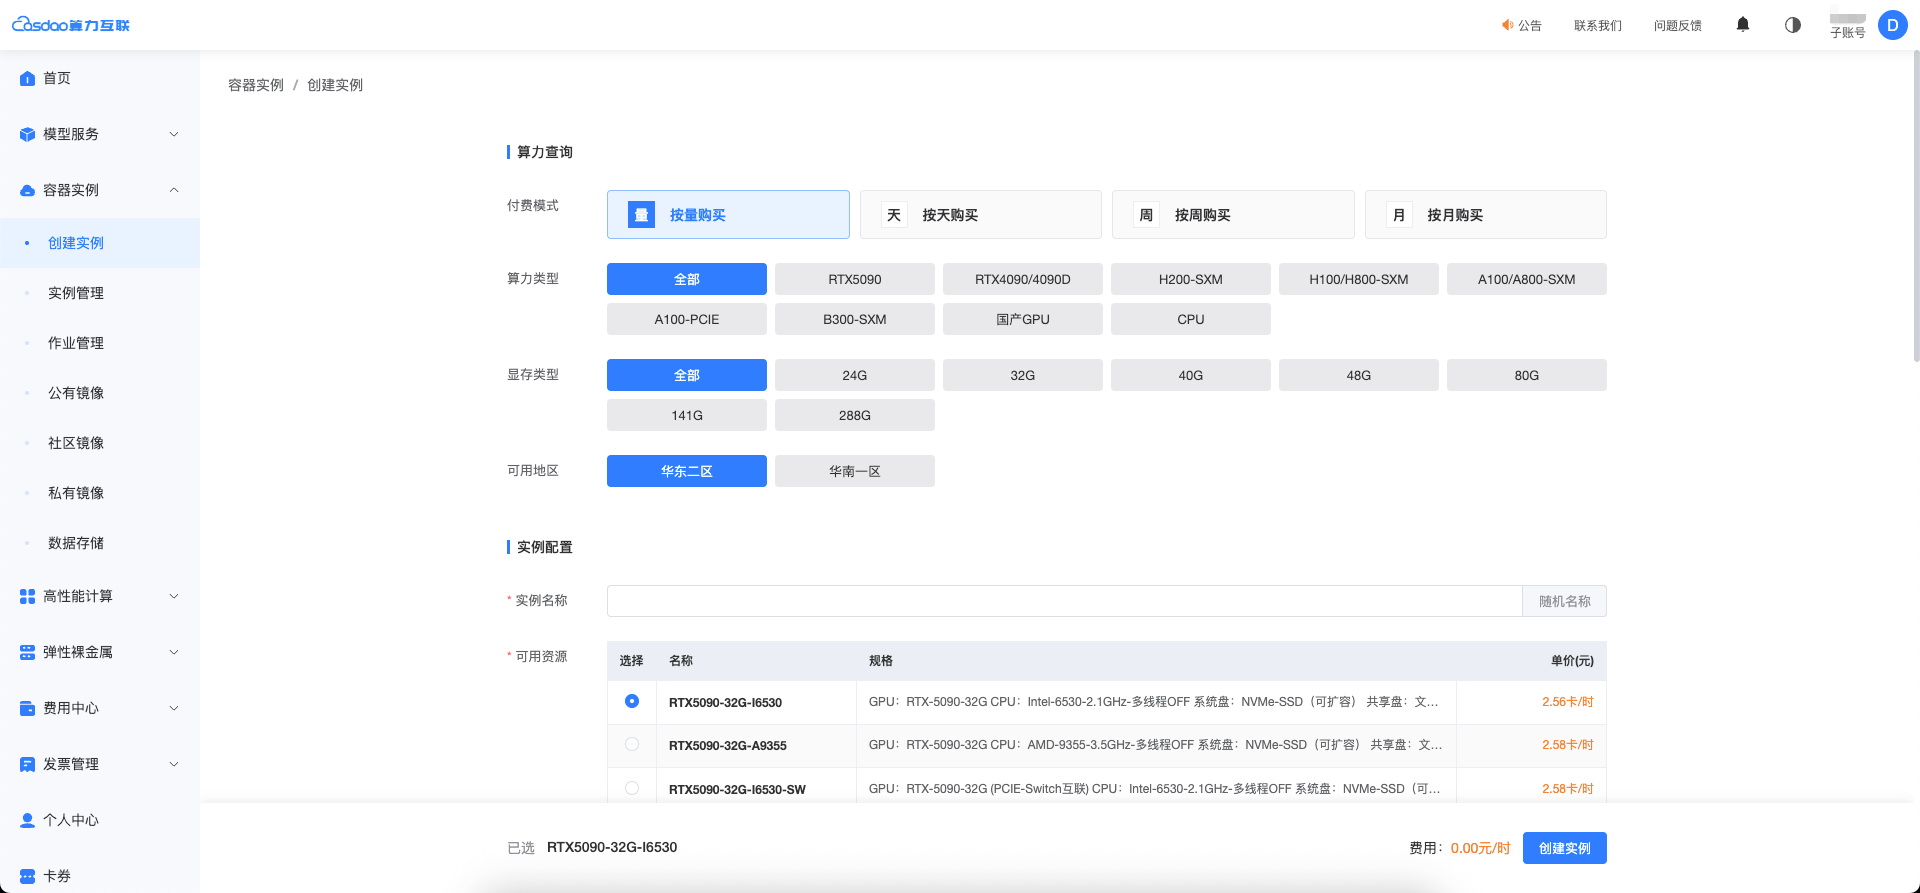
Task: Click the 公告 speaker icon
Action: click(x=1507, y=25)
